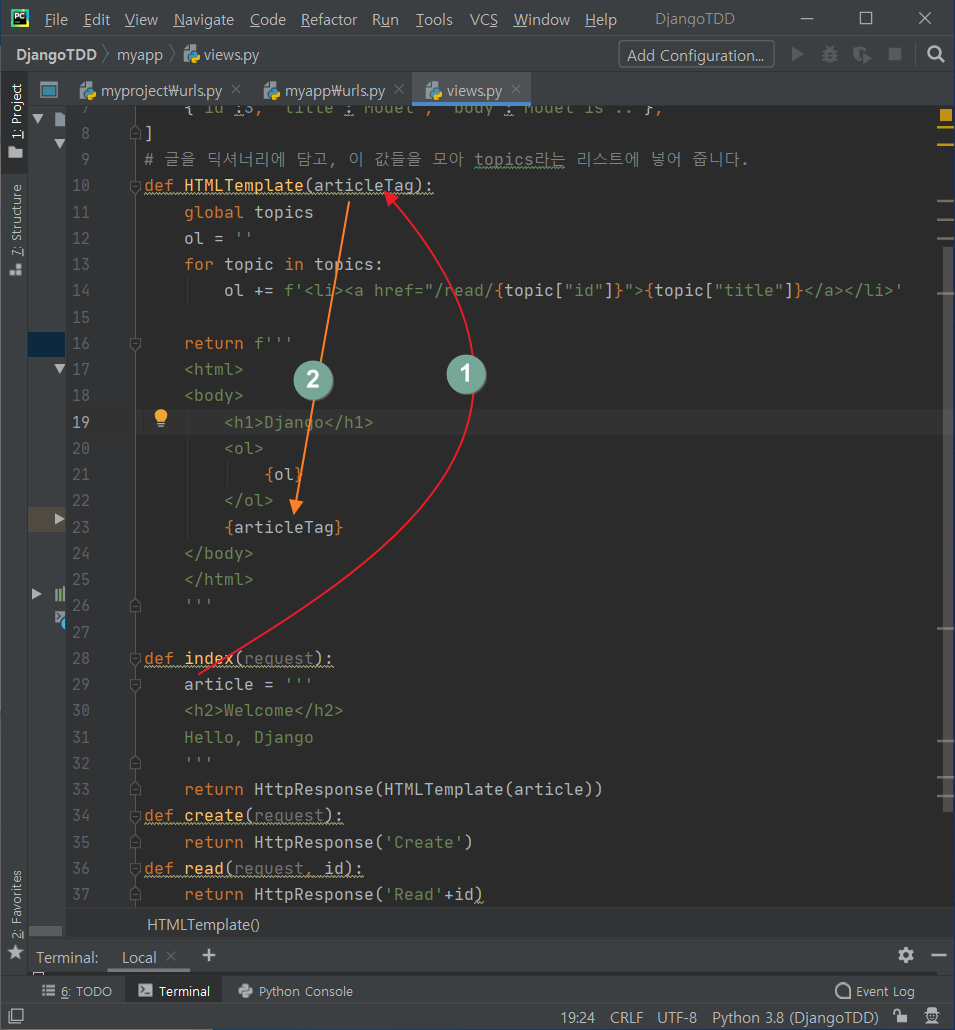
Task: Click Run with Coverage icon
Action: coord(862,54)
